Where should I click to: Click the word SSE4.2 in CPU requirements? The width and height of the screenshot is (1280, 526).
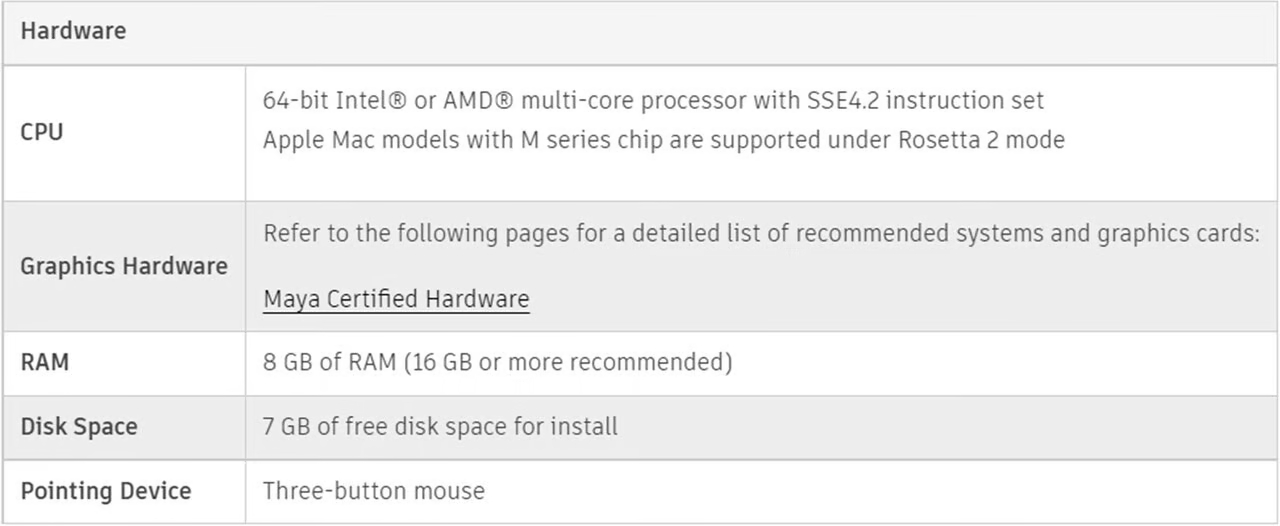coord(842,101)
